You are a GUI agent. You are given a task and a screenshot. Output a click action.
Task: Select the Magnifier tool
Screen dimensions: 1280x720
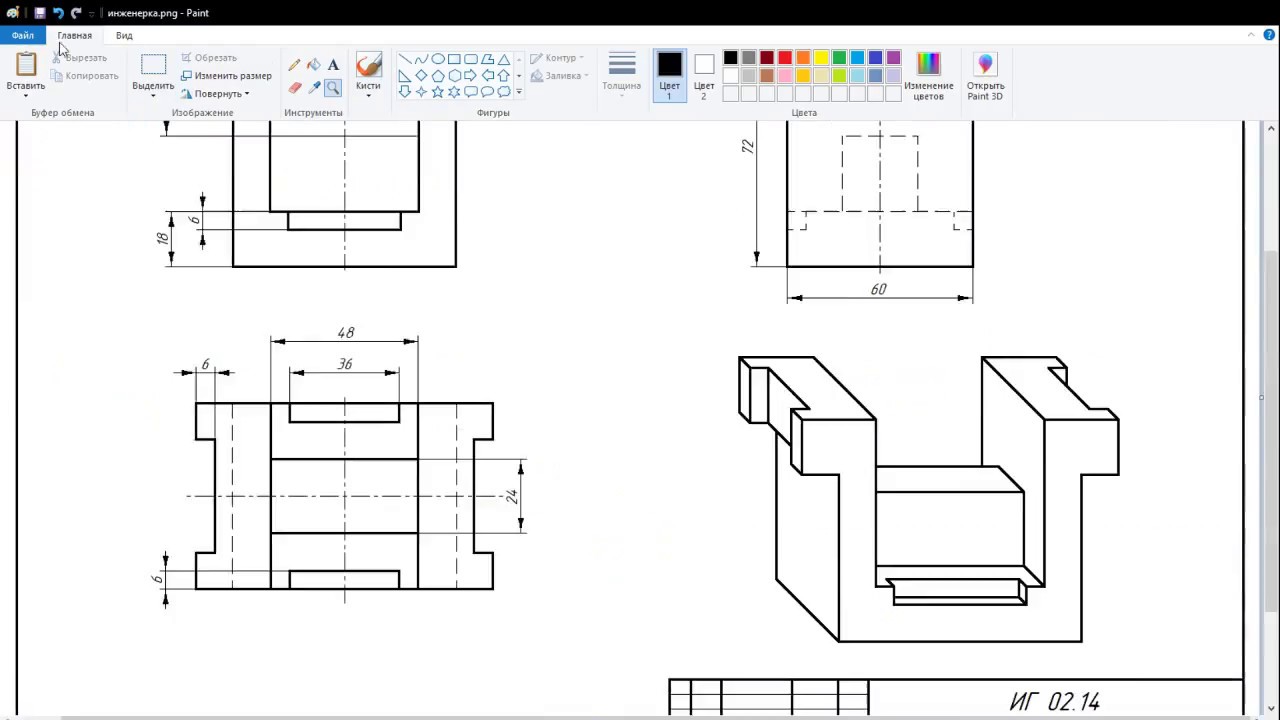coord(333,88)
